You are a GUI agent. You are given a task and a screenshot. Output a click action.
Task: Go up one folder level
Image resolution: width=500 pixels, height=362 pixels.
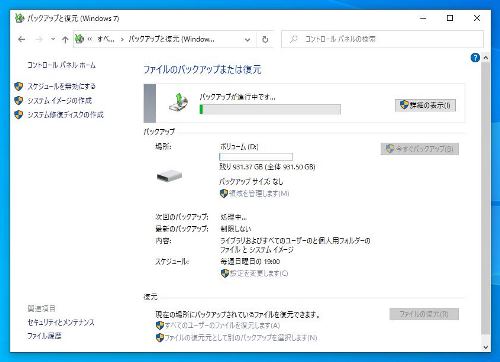click(65, 40)
